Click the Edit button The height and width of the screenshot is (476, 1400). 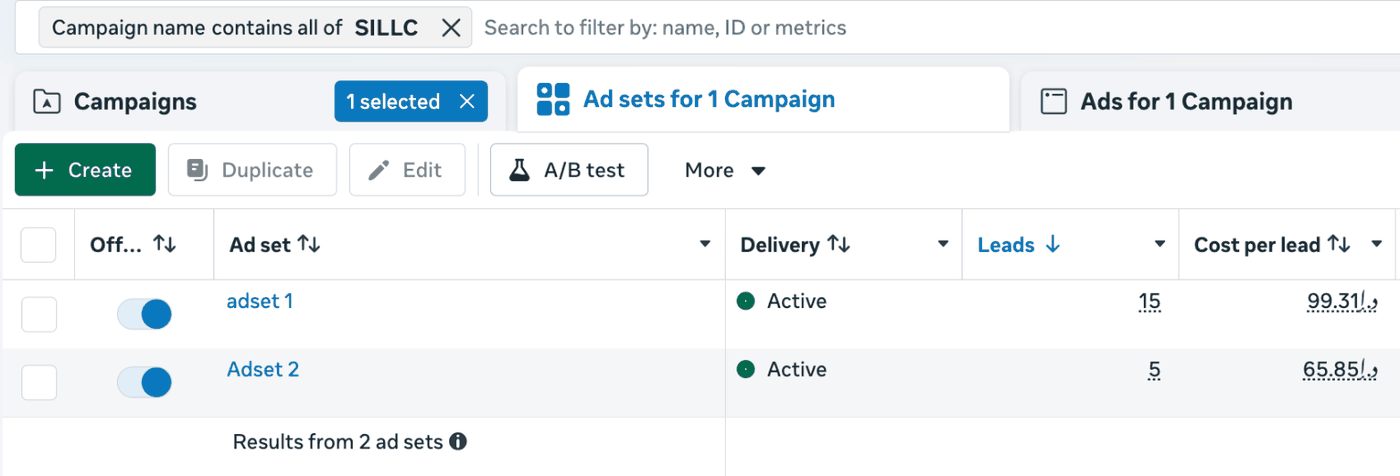(407, 170)
